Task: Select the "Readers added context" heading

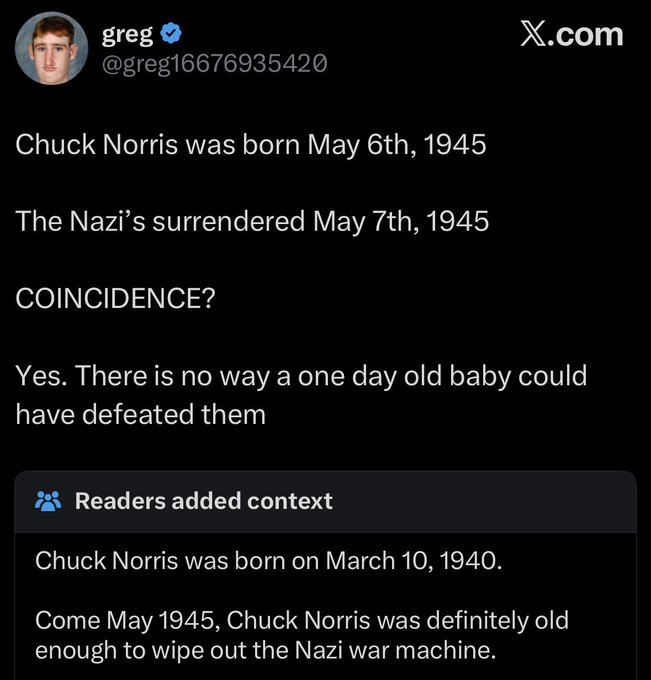Action: coord(203,501)
